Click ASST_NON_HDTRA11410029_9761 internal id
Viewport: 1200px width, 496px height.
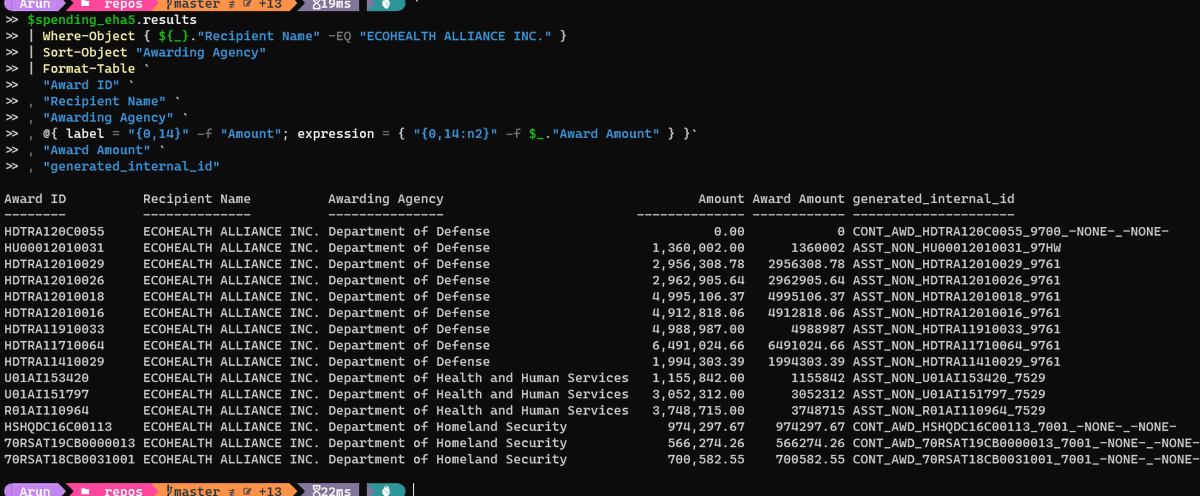coord(956,361)
